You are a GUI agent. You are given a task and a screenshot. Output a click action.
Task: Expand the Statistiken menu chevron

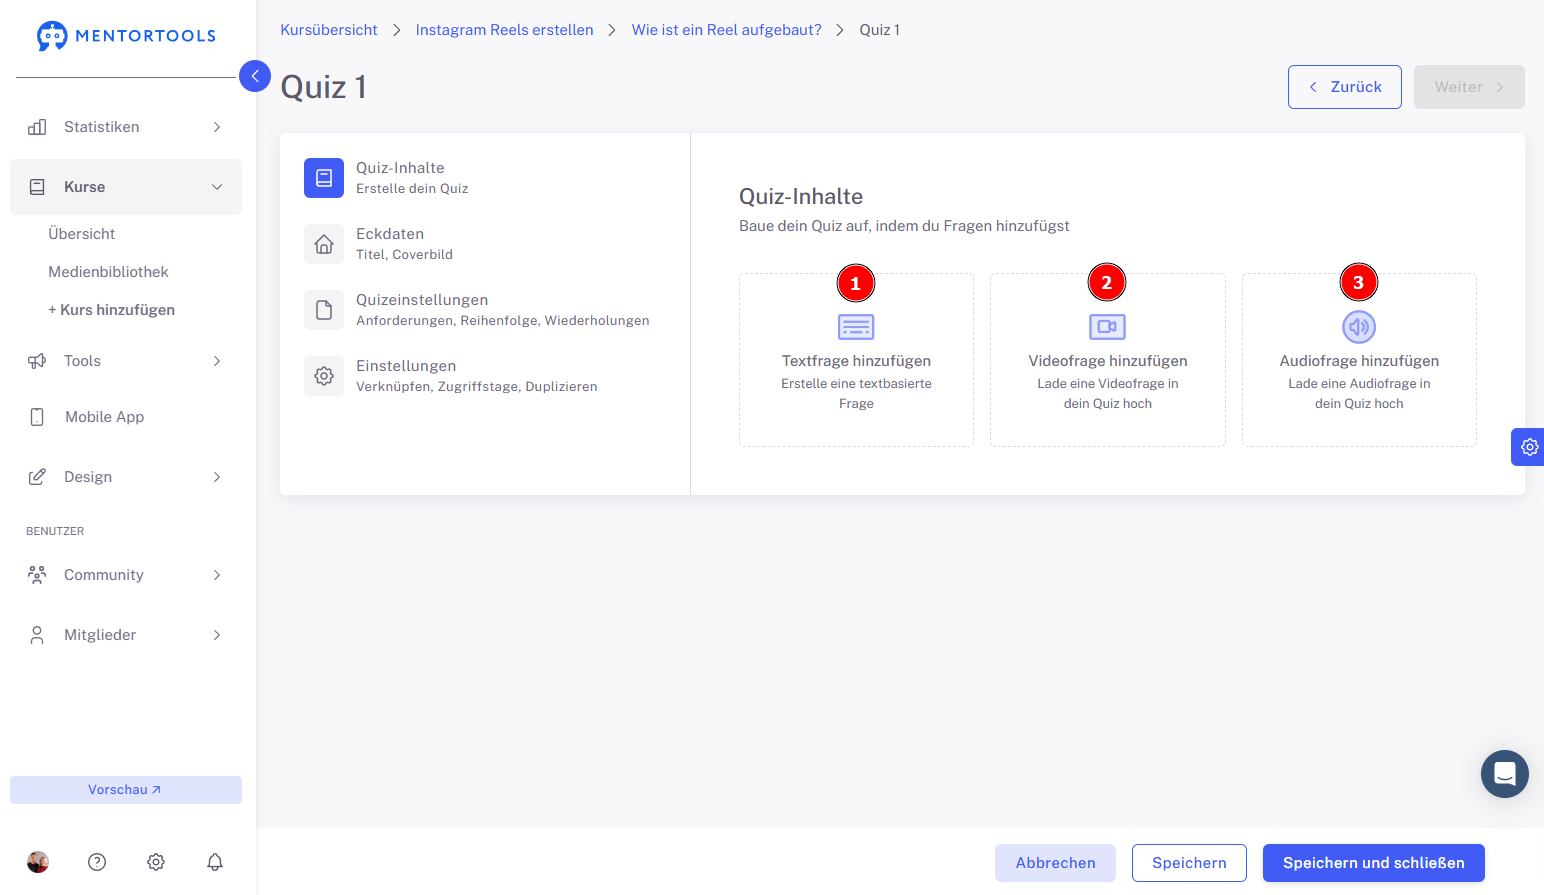(x=217, y=127)
